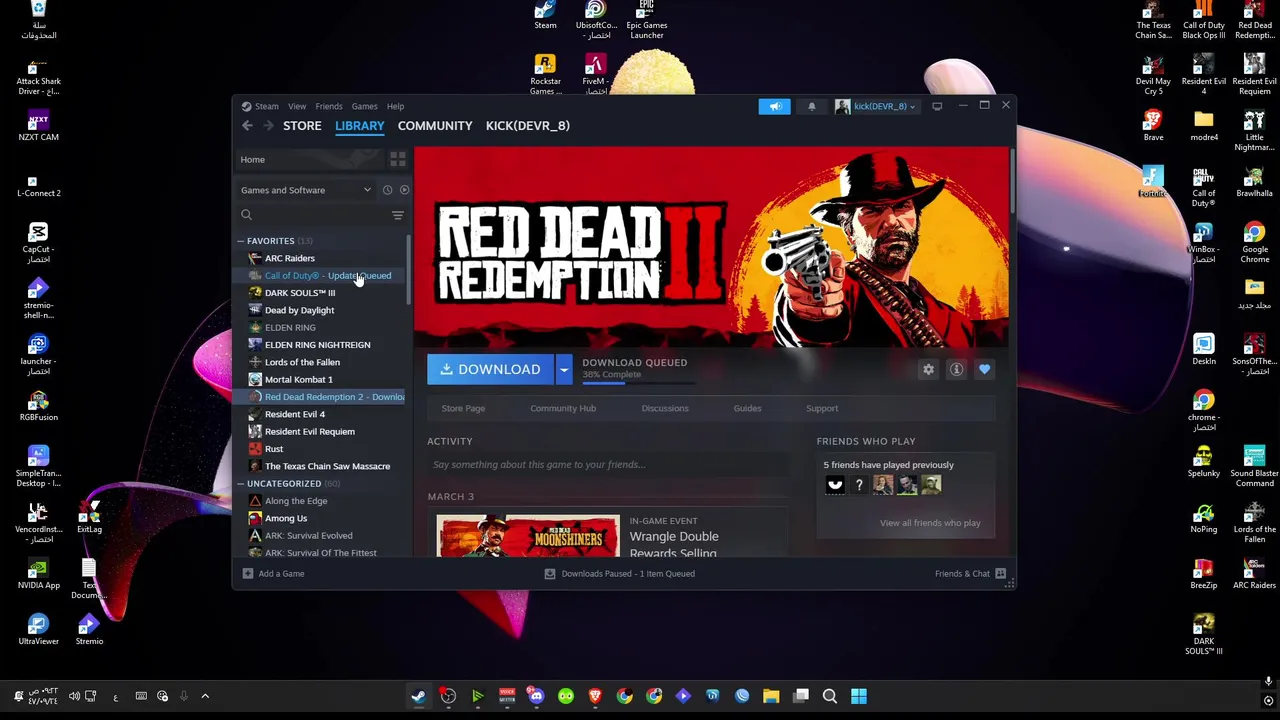Click the Steam forward navigation arrow
The image size is (1280, 720).
268,126
